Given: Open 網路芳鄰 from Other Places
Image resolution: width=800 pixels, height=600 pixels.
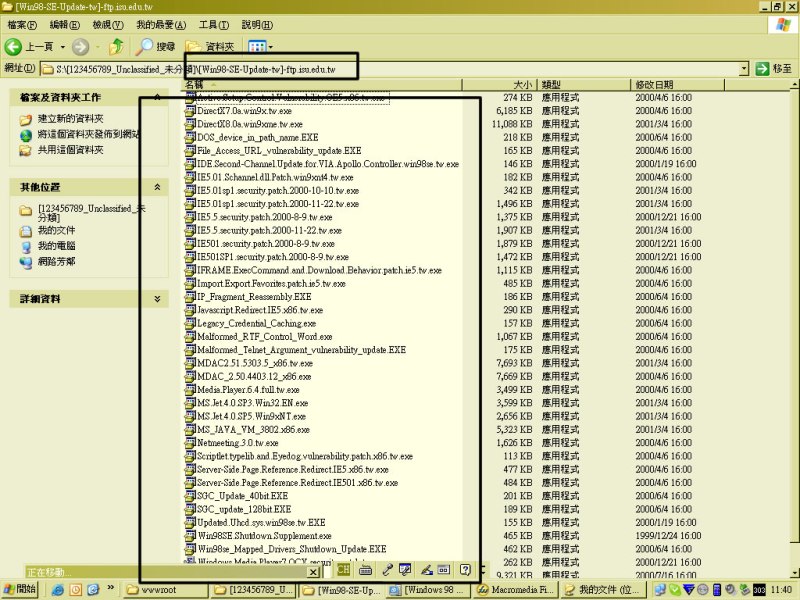Looking at the screenshot, I should (x=56, y=262).
